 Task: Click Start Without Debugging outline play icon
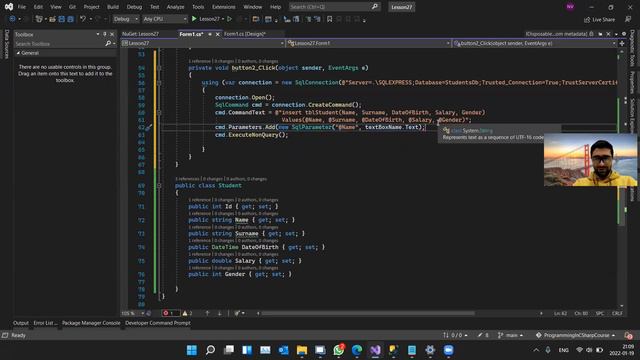230,19
